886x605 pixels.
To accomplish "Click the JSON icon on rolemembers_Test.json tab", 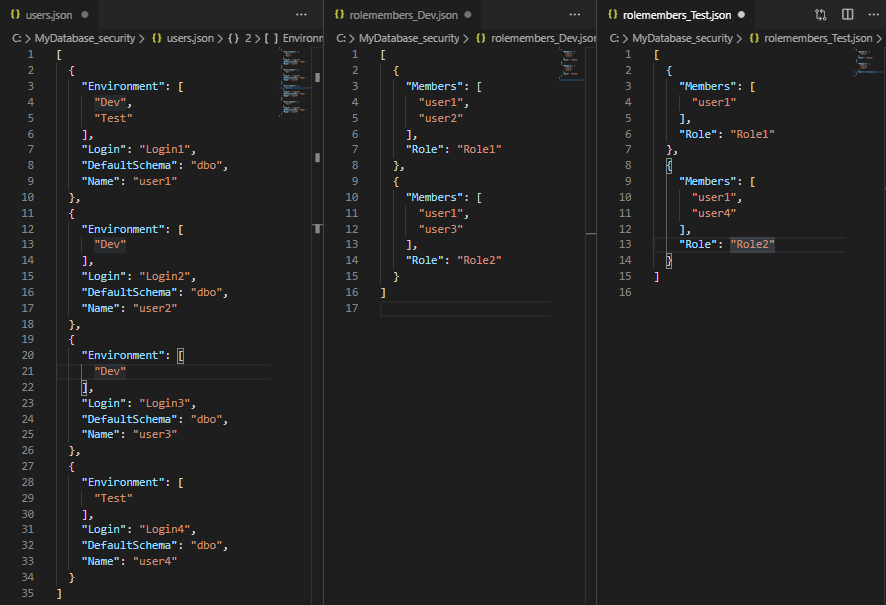I will (613, 15).
